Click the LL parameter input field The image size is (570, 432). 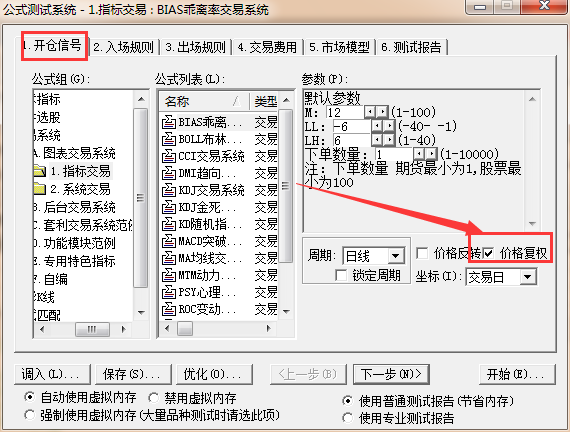[x=352, y=126]
